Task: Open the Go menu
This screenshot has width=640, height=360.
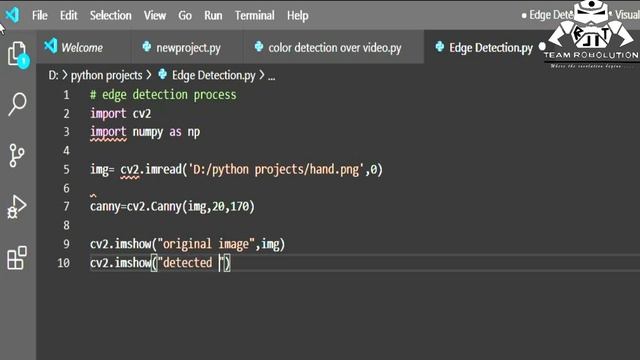Action: pyautogui.click(x=185, y=16)
